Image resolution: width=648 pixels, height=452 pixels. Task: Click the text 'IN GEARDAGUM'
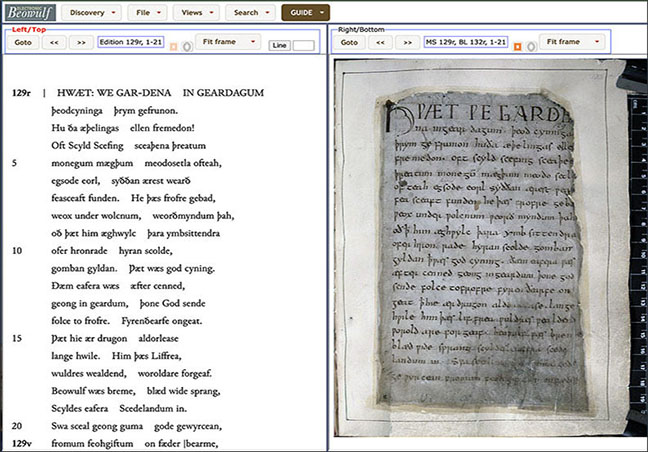223,93
